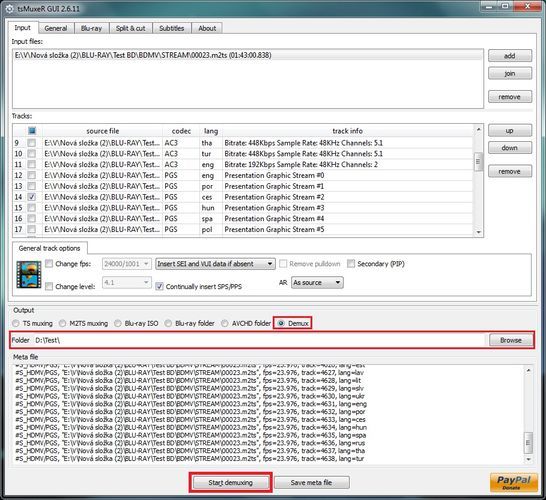Click the PayPal Donate button
This screenshot has width=546, height=500.
[x=514, y=483]
